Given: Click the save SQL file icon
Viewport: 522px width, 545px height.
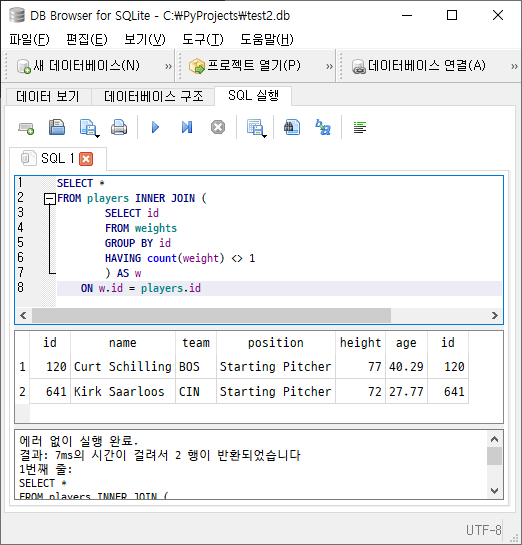Looking at the screenshot, I should click(87, 128).
